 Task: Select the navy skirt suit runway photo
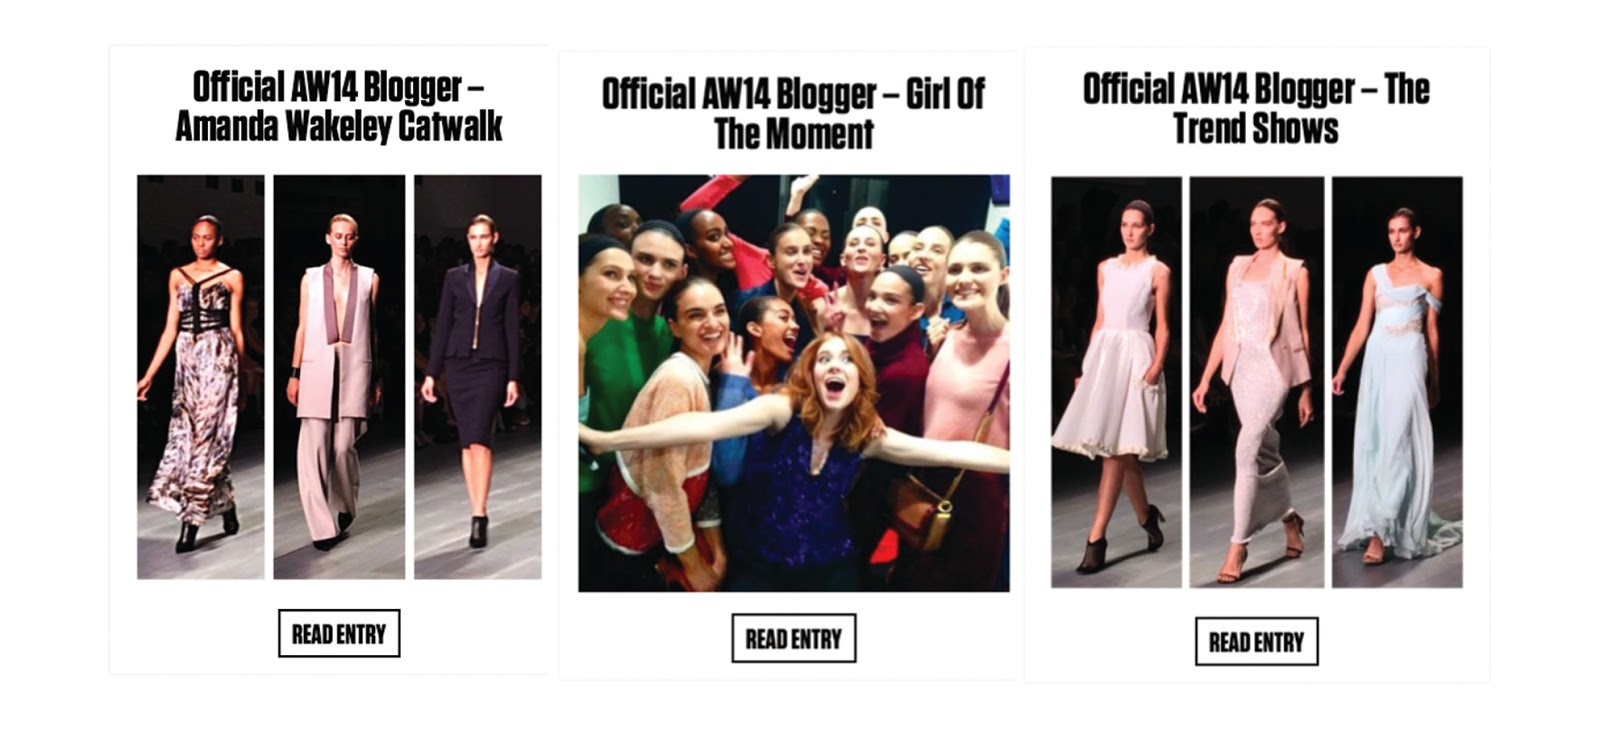point(478,377)
